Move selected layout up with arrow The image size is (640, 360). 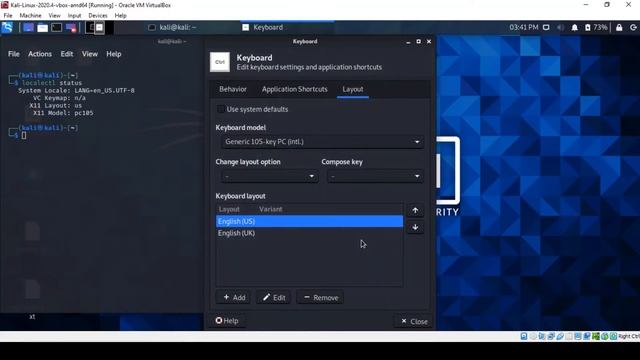pyautogui.click(x=415, y=211)
